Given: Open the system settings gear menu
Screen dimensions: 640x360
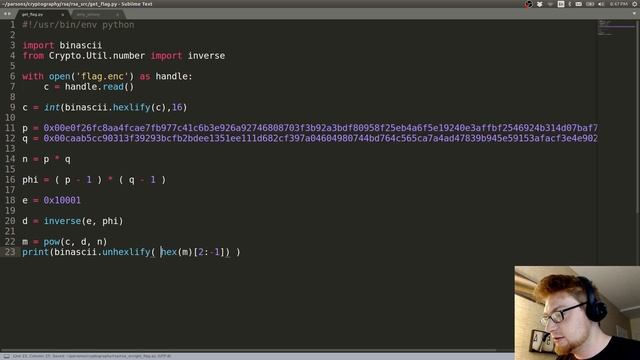Looking at the screenshot, I should 635,4.
